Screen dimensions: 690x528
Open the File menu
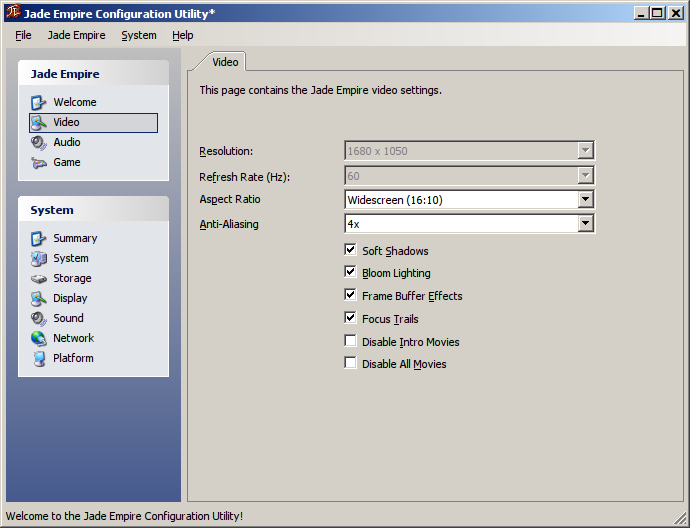pyautogui.click(x=23, y=35)
